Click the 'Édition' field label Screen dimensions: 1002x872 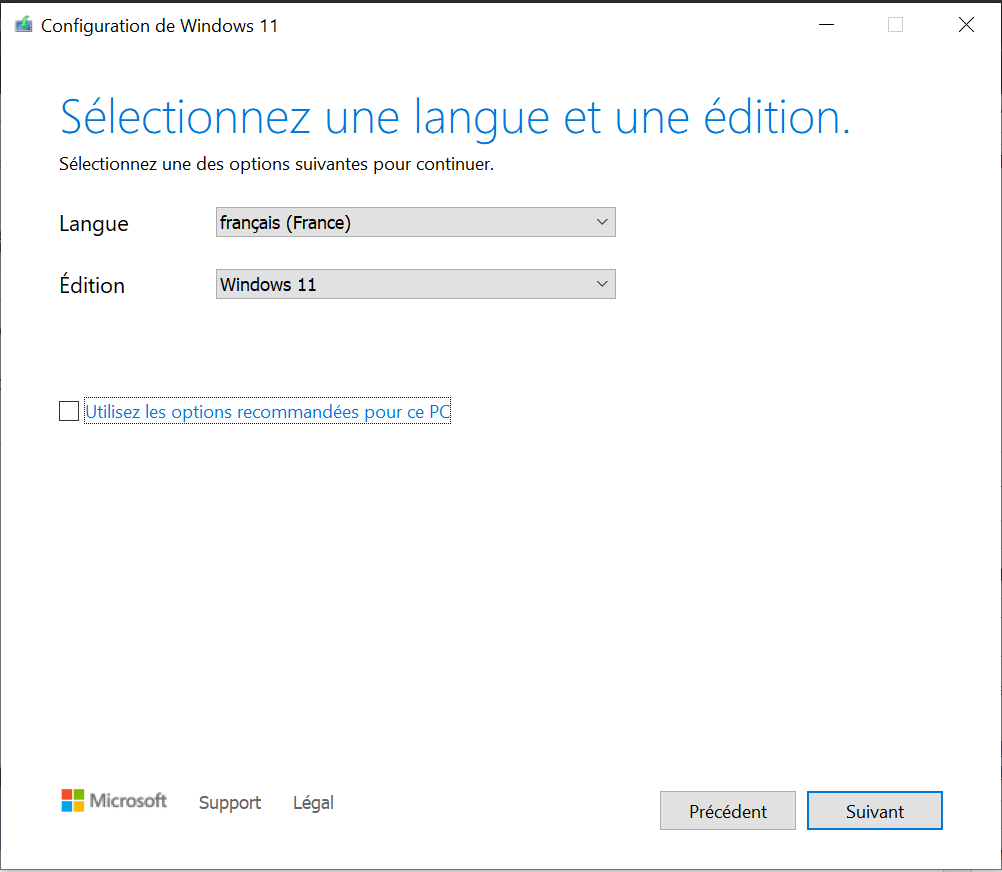pos(92,284)
